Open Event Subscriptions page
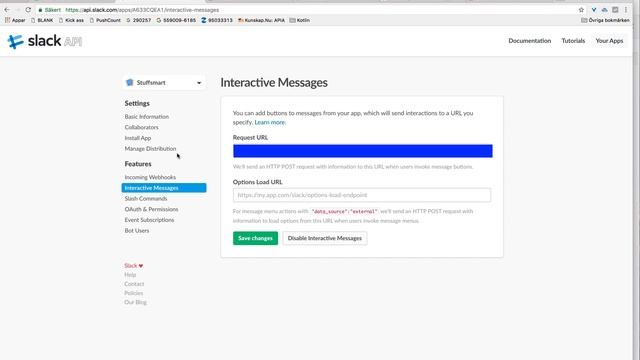The image size is (640, 360). click(149, 220)
